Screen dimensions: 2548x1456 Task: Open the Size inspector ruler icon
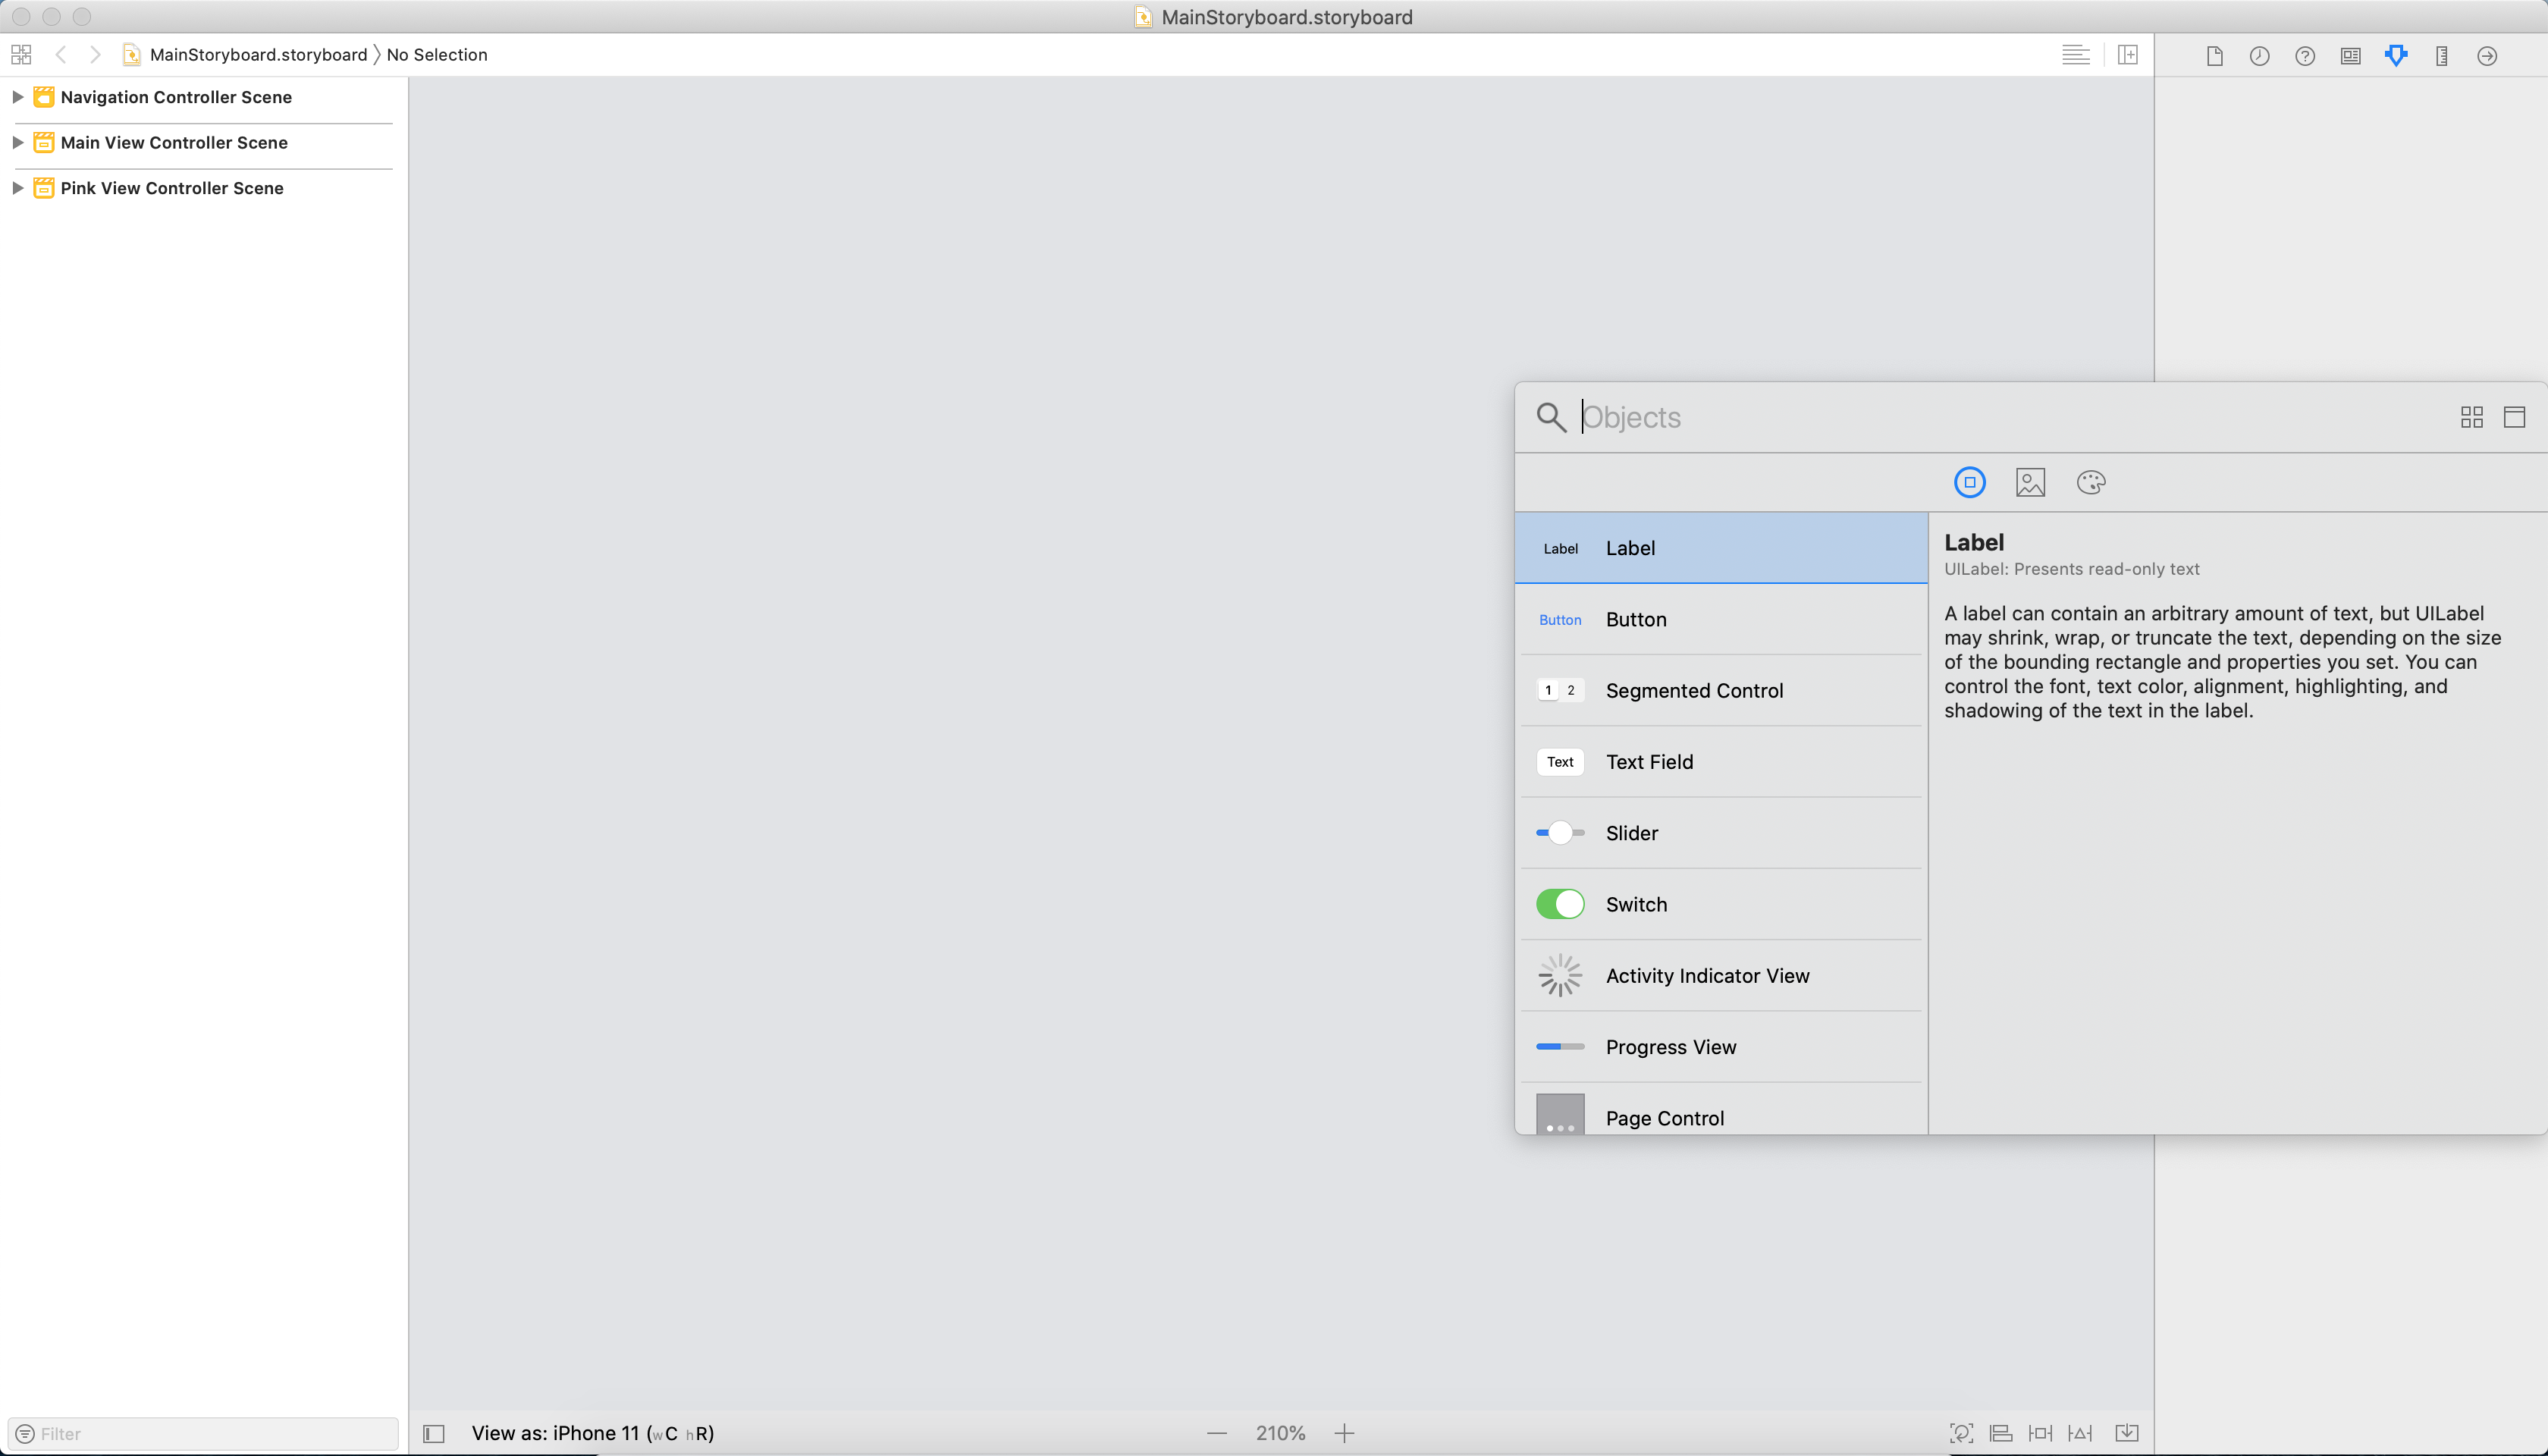[x=2441, y=56]
